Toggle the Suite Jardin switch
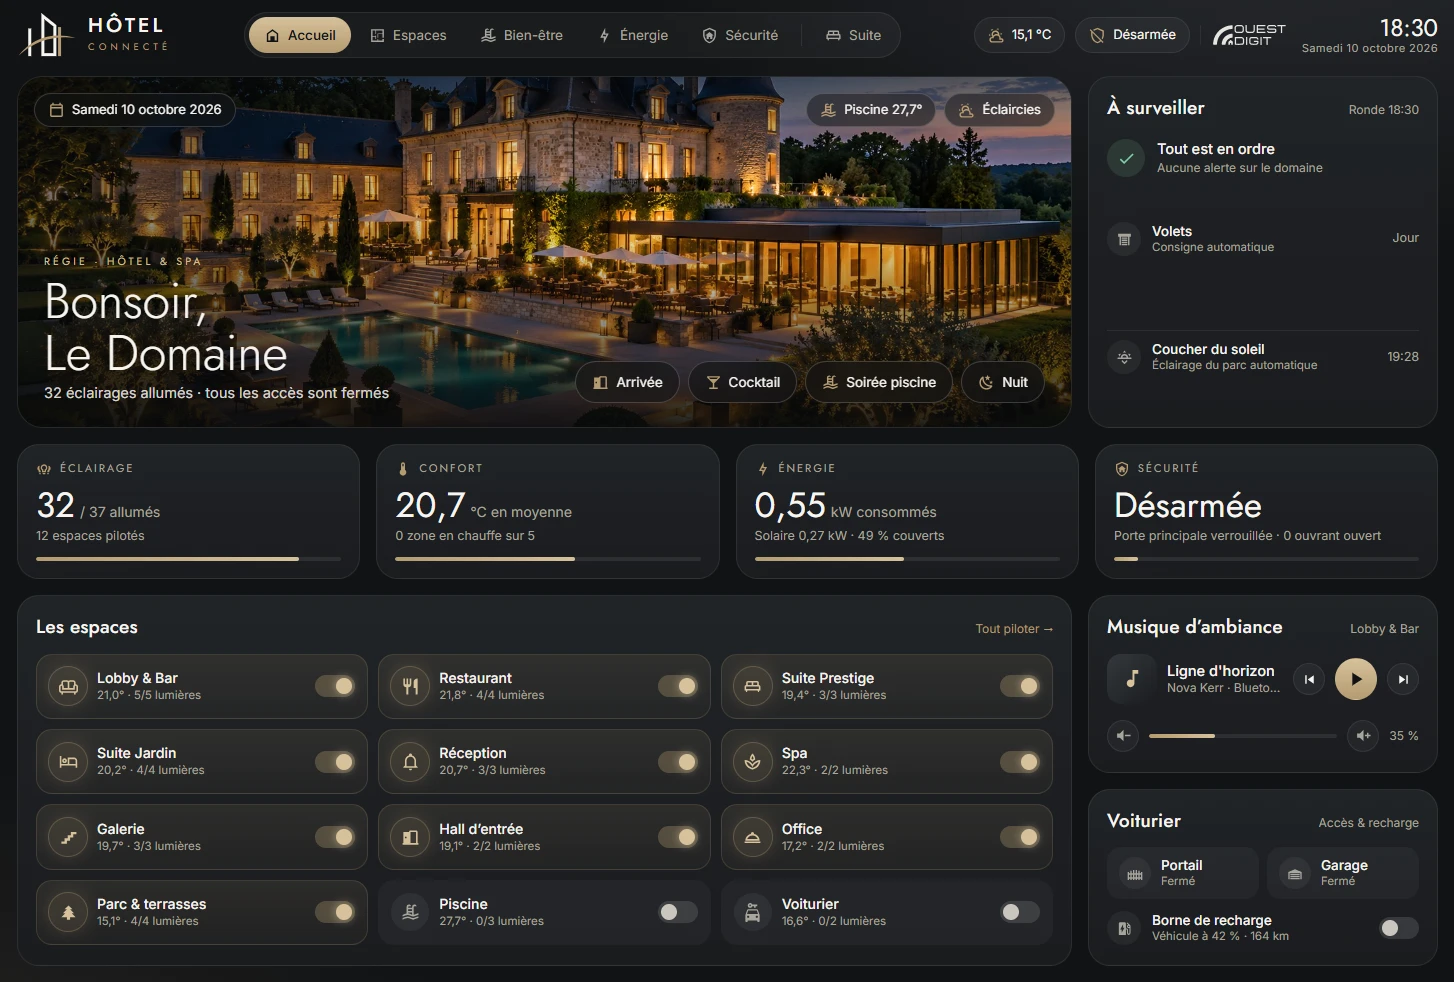1454x982 pixels. [335, 762]
